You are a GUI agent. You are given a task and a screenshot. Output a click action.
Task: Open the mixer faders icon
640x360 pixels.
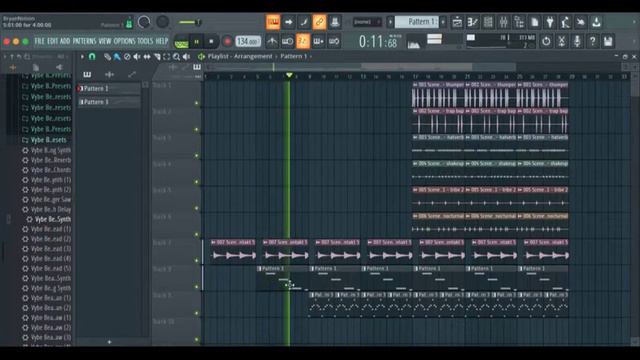(x=503, y=22)
